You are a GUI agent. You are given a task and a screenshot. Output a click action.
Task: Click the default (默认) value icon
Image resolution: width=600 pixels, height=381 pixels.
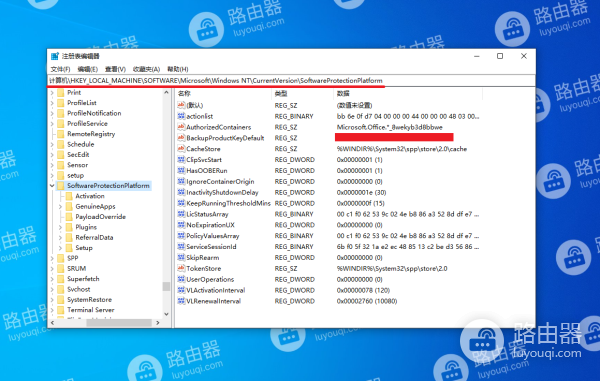point(181,105)
